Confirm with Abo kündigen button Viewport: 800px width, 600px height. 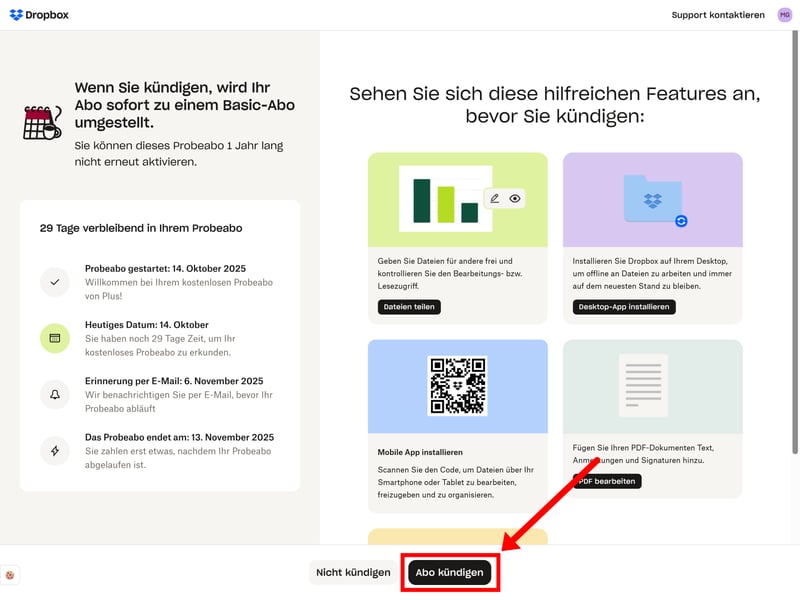pyautogui.click(x=449, y=573)
